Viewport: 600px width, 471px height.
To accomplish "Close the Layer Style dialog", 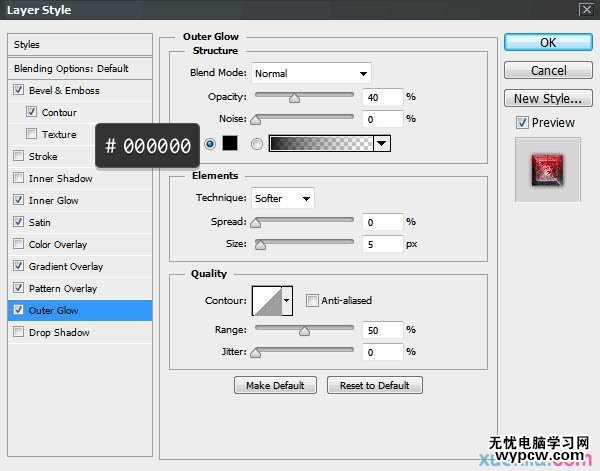I will pos(586,9).
